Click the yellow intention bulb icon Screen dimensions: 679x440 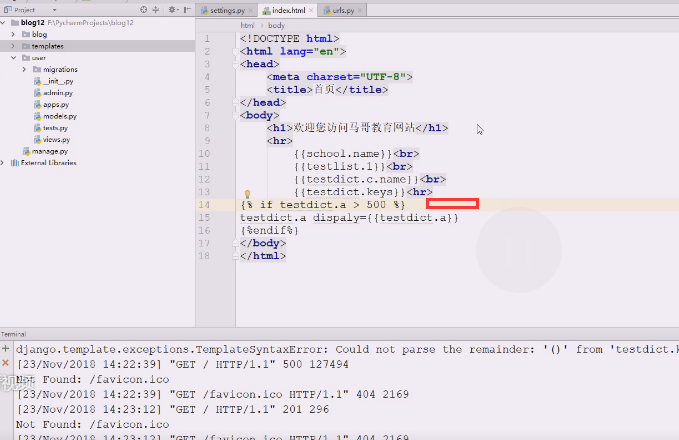(x=247, y=194)
